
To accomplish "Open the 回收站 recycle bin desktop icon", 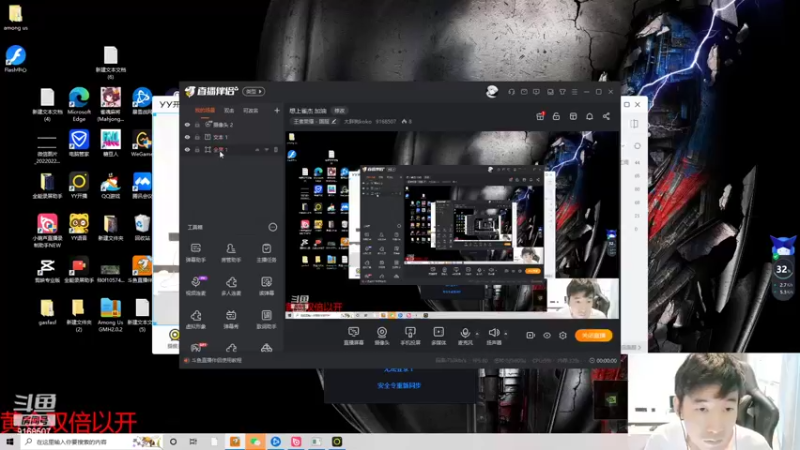I will [x=142, y=228].
